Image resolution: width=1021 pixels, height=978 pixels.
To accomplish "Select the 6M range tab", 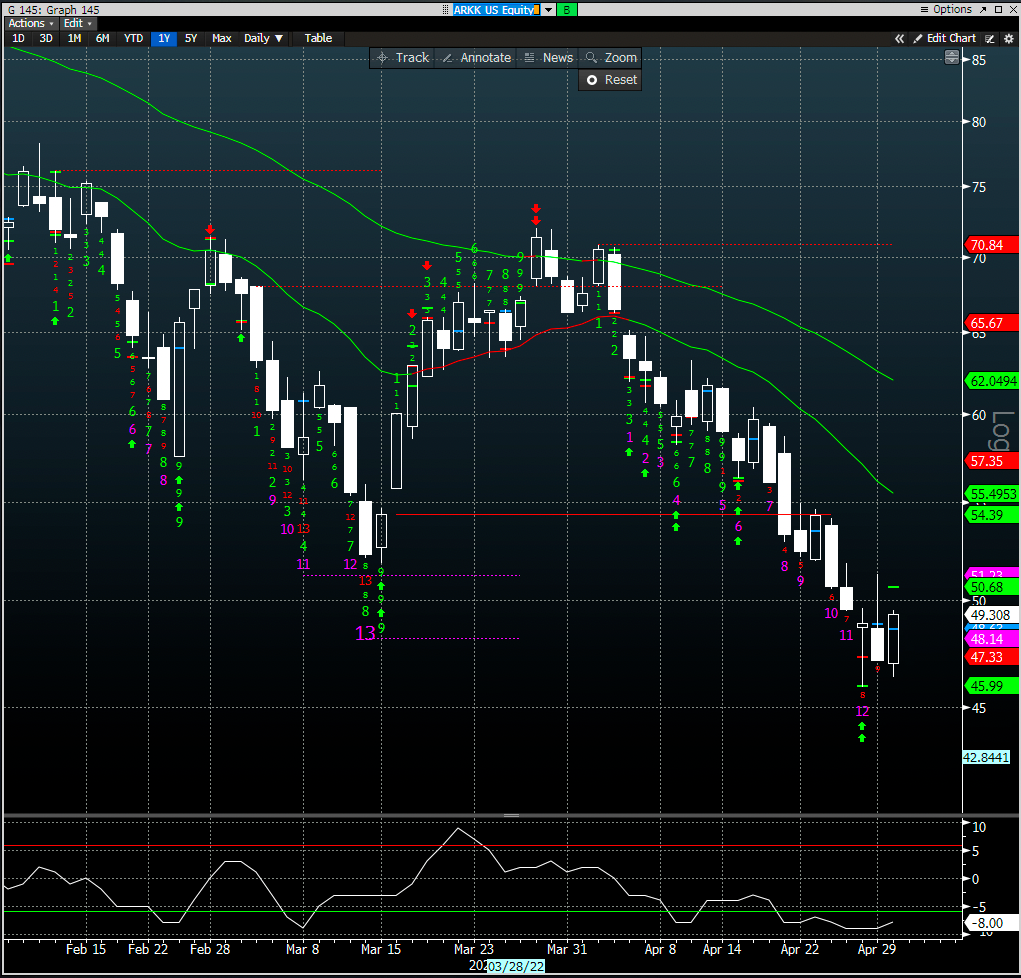I will 102,38.
